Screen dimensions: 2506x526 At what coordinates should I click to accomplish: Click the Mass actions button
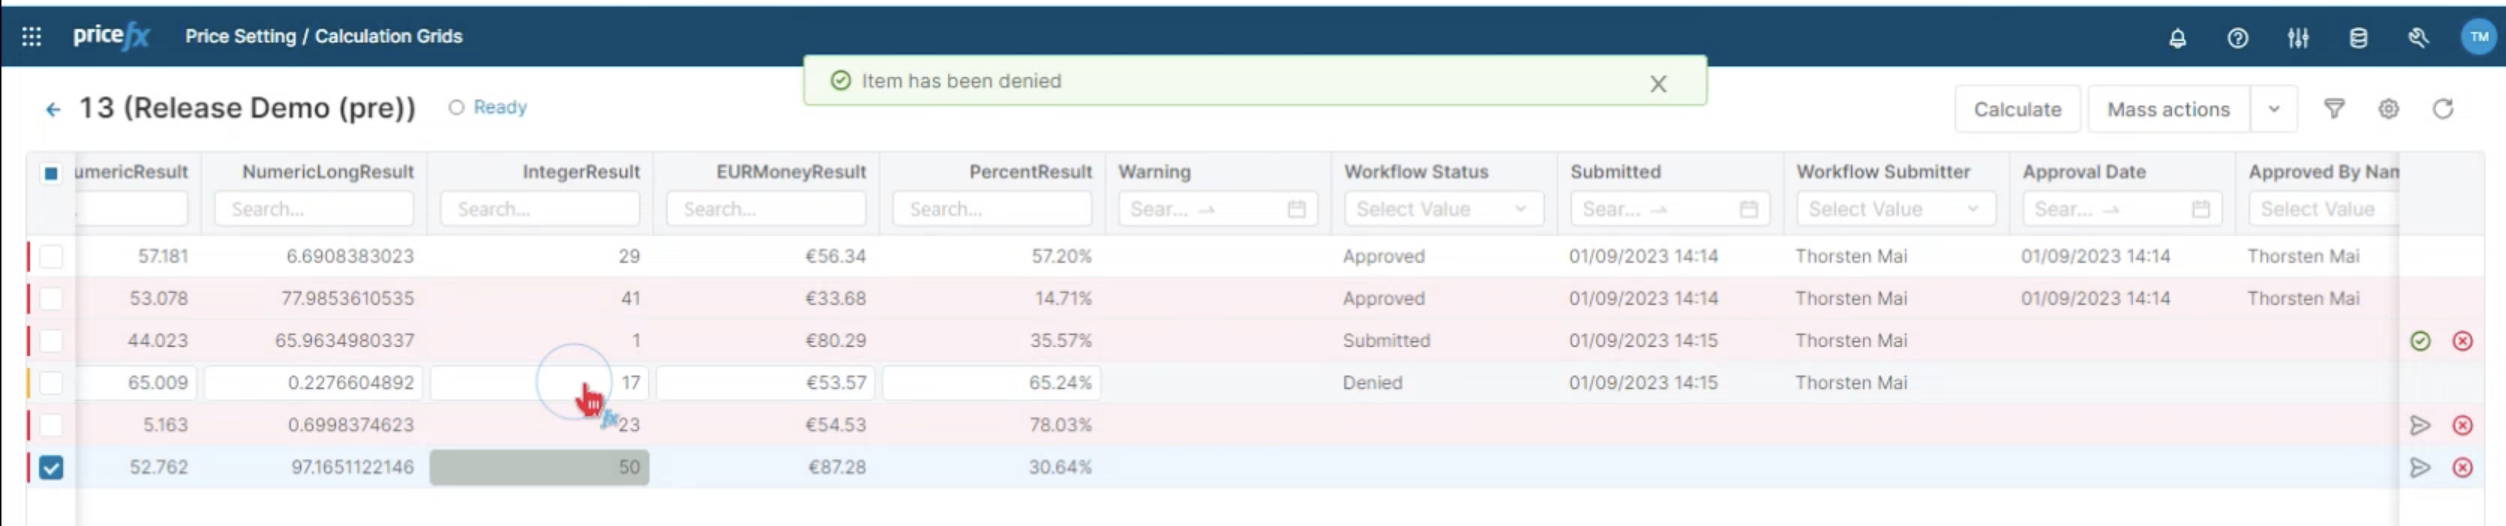[2167, 109]
